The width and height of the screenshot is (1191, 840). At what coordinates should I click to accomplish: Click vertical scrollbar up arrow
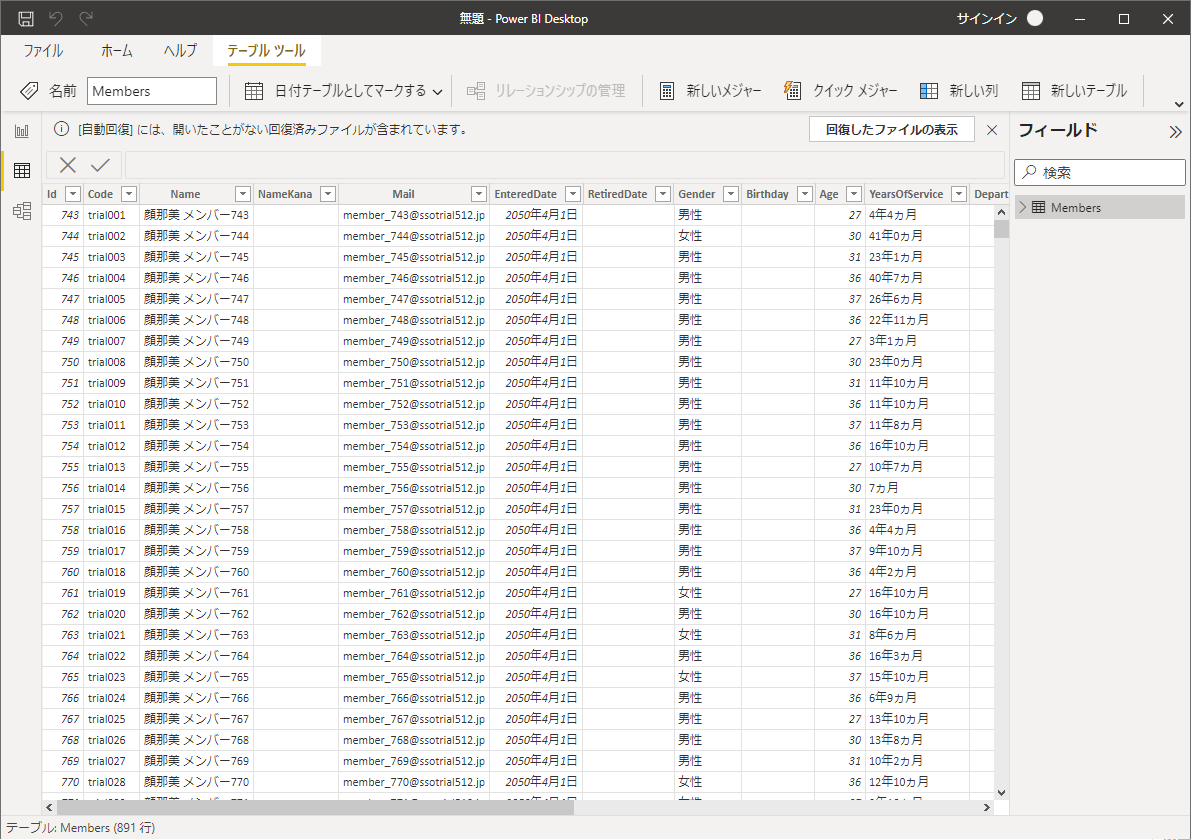click(x=1001, y=213)
